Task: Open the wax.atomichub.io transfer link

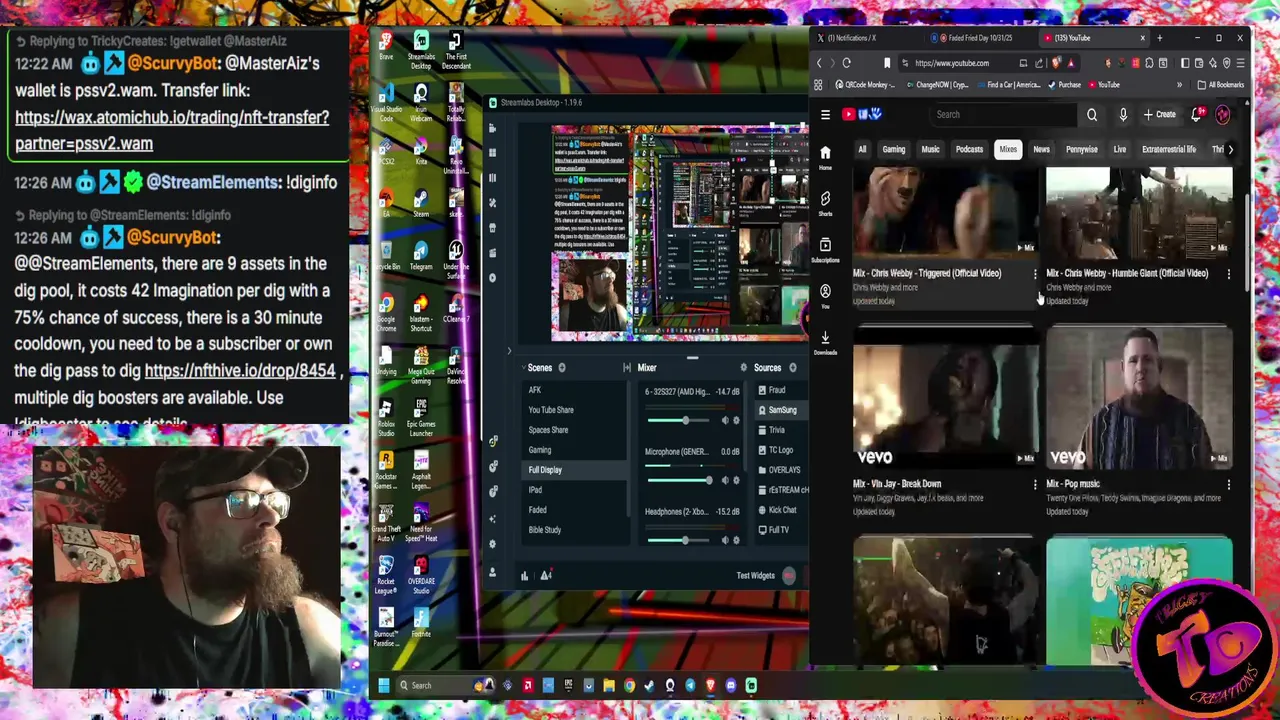Action: click(x=172, y=130)
